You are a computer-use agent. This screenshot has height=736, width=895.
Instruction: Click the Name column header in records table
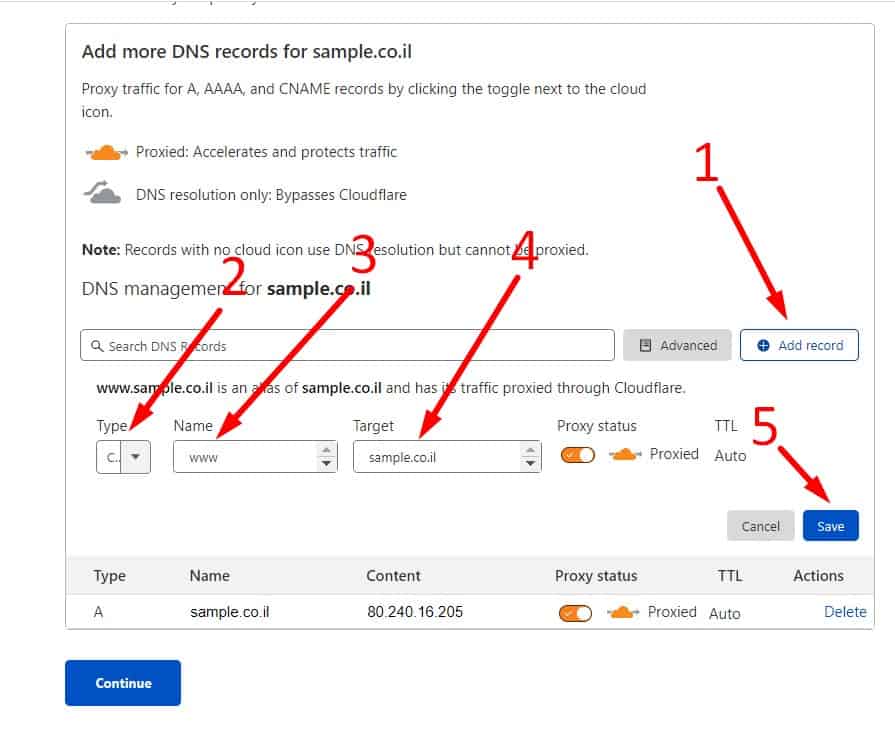pos(209,576)
